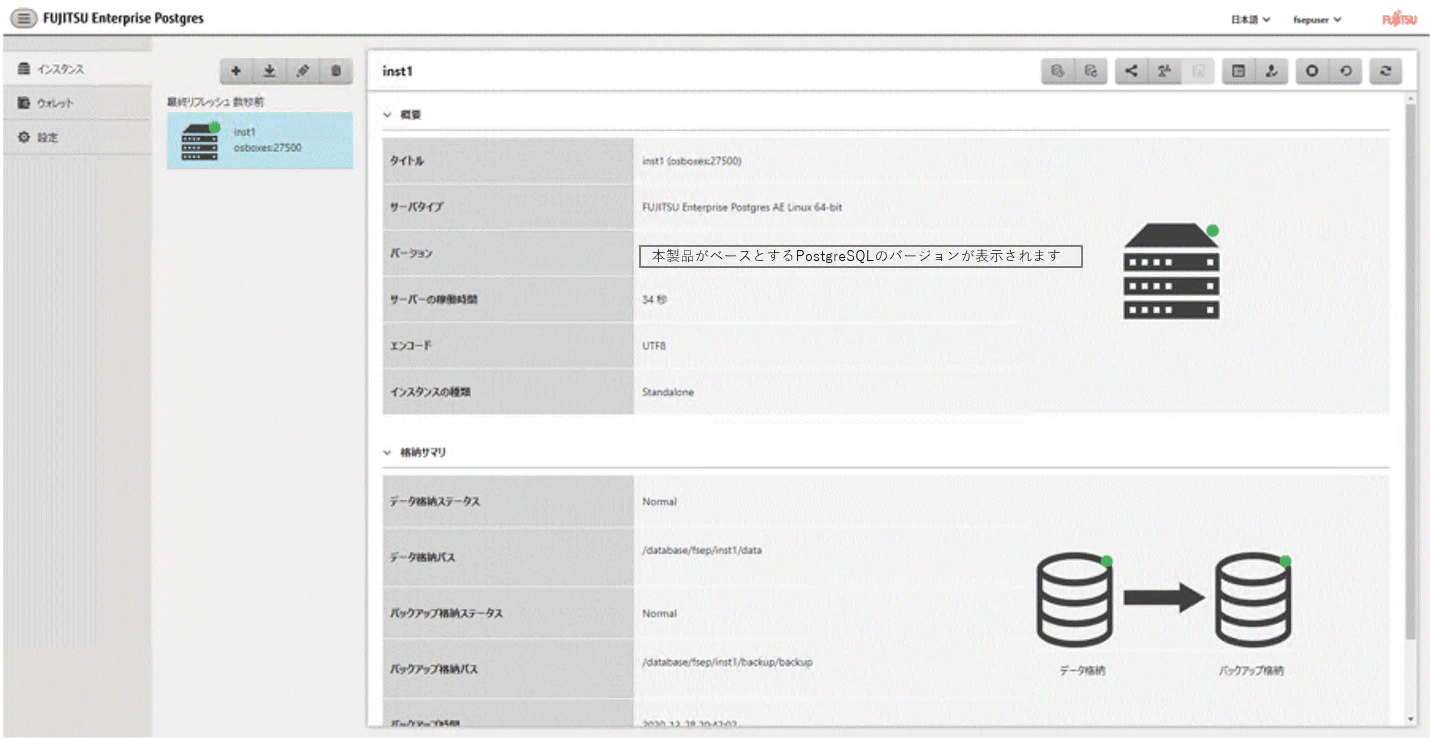This screenshot has height=738, width=1430.
Task: Click the scrollbar up arrow in details panel
Action: coord(1410,100)
